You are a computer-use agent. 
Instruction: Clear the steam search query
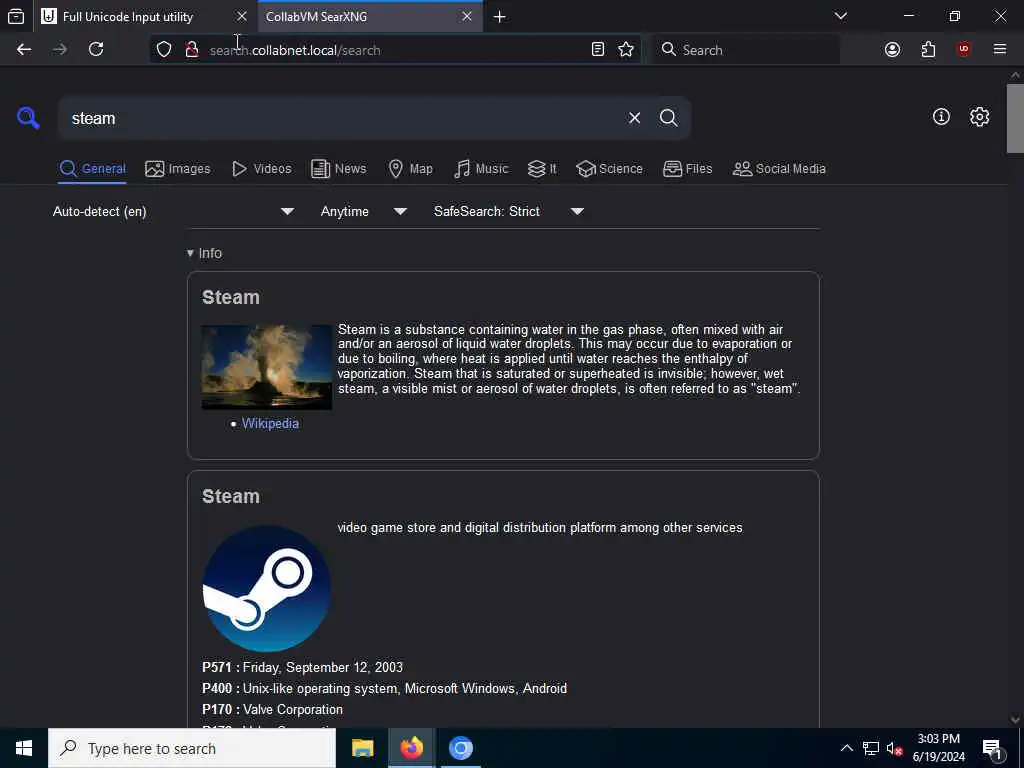[x=634, y=118]
